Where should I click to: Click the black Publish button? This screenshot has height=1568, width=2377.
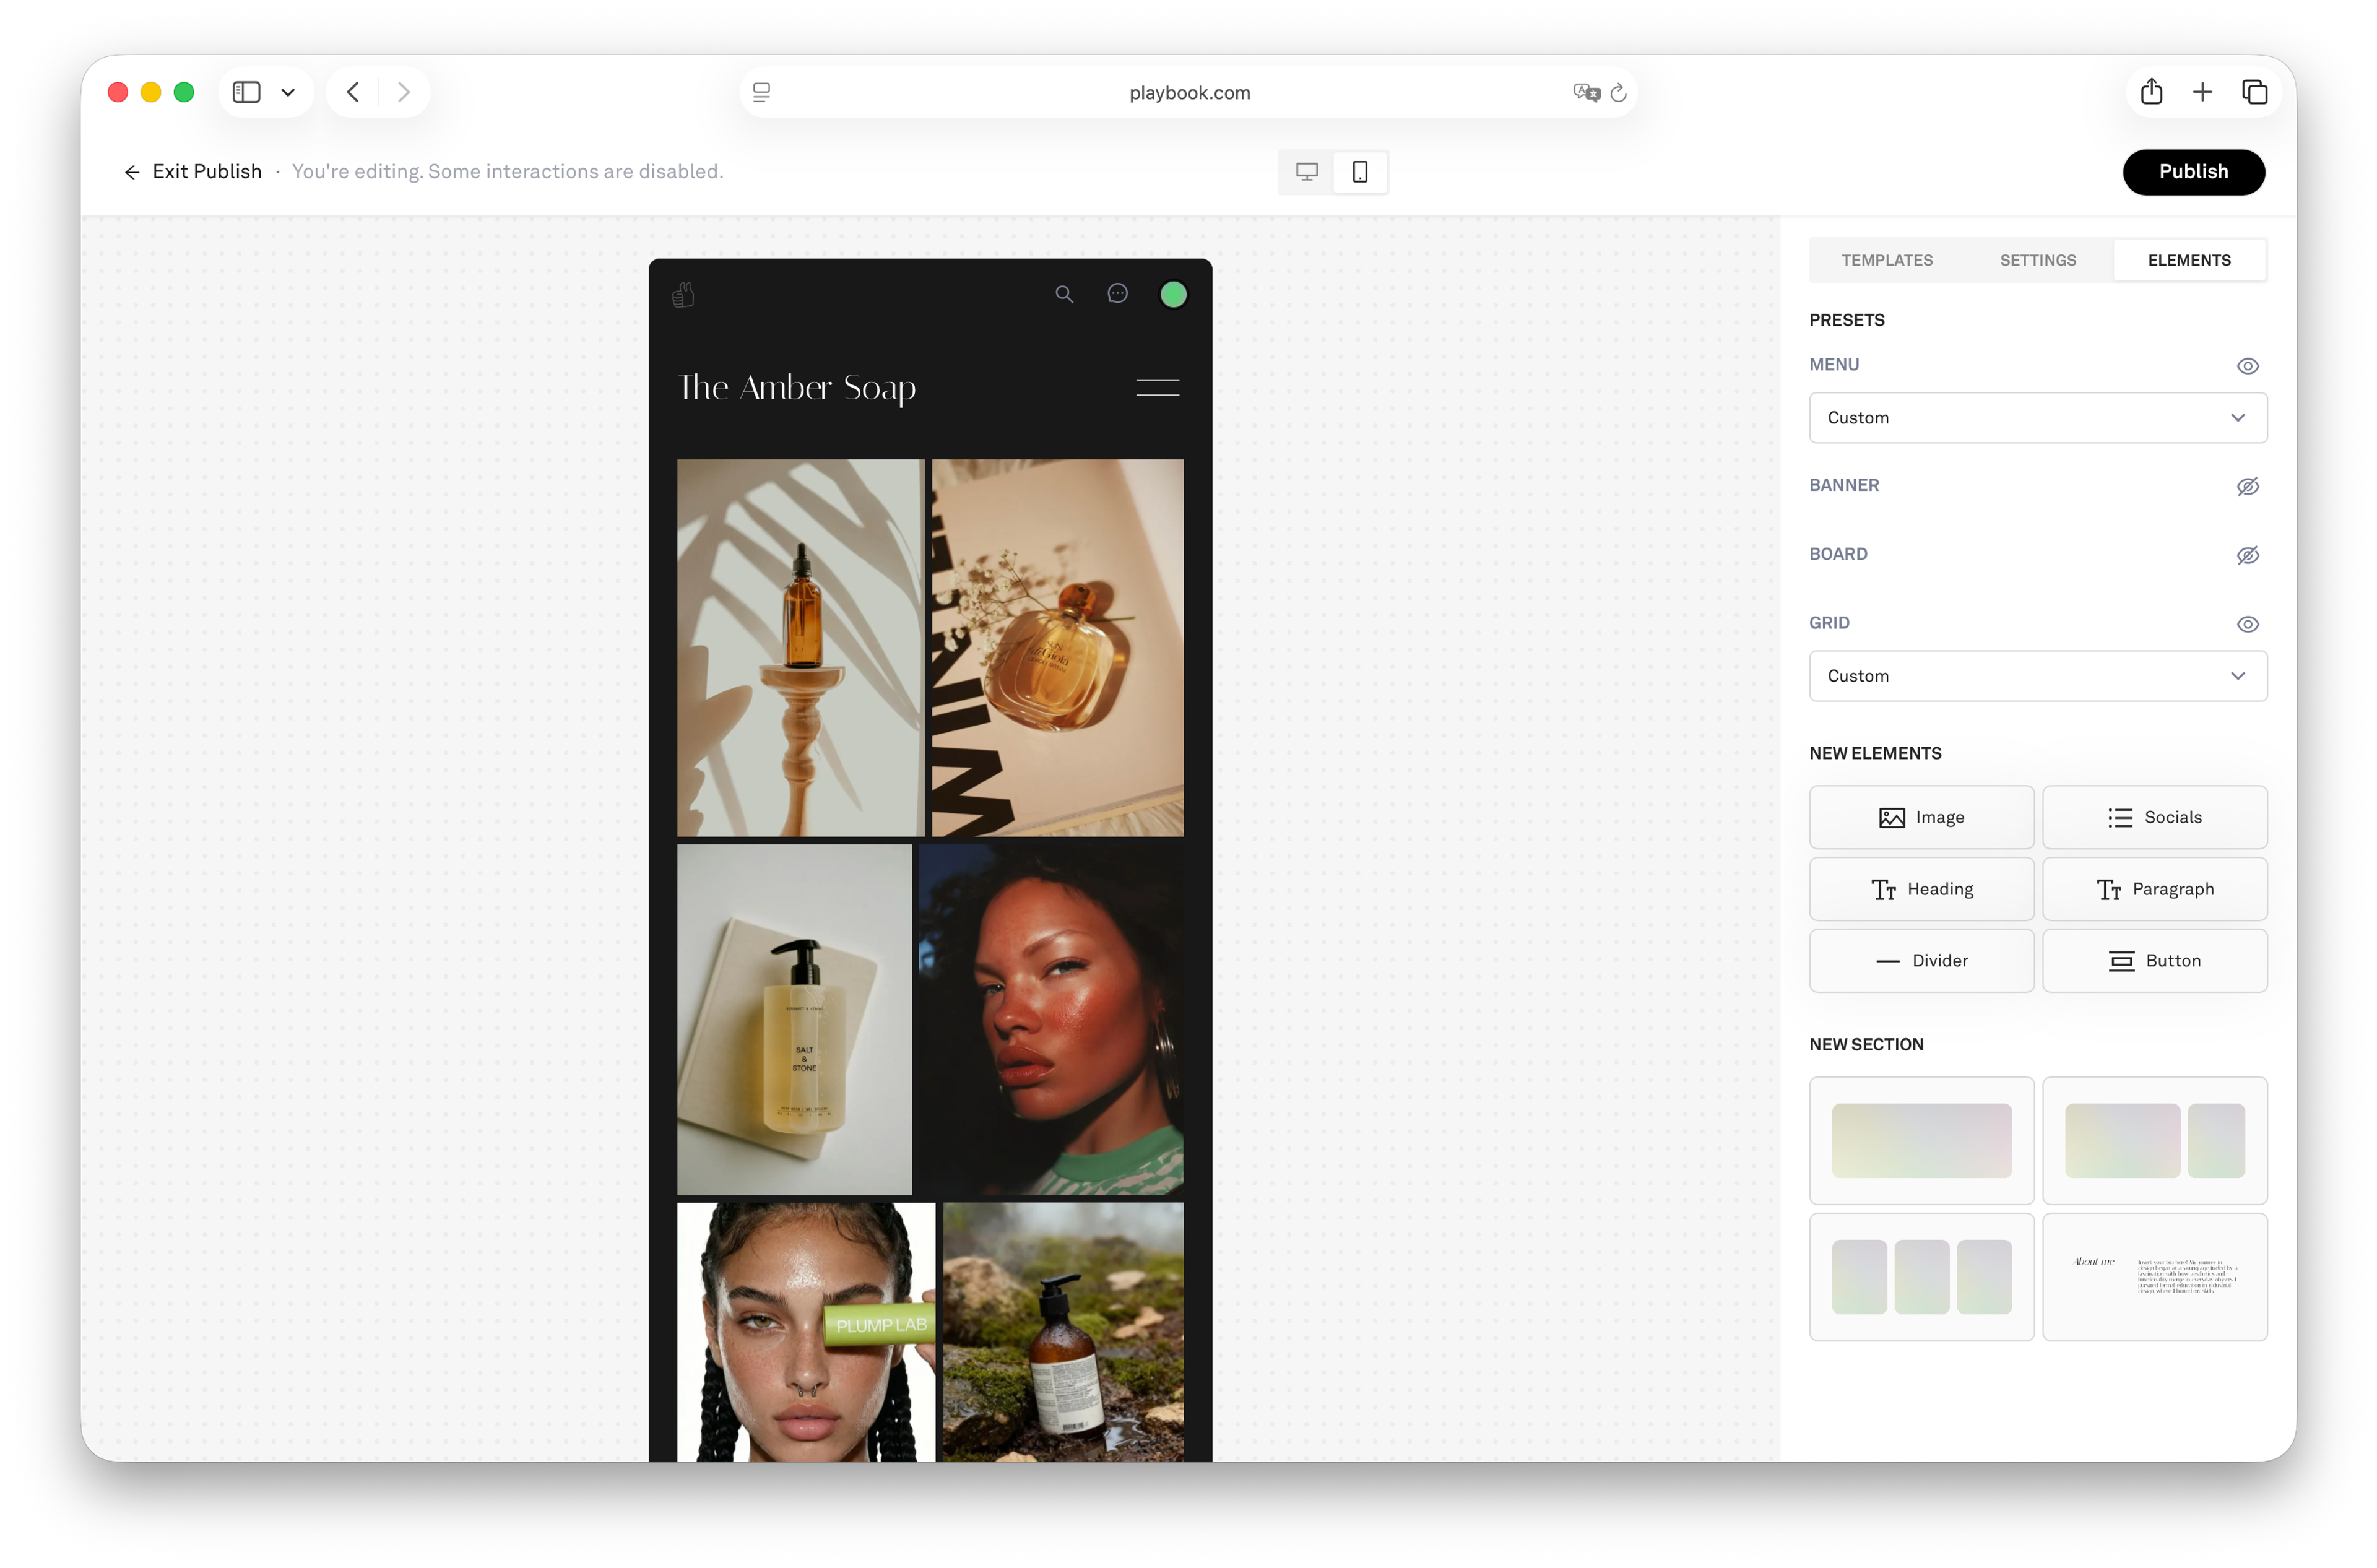(x=2193, y=172)
